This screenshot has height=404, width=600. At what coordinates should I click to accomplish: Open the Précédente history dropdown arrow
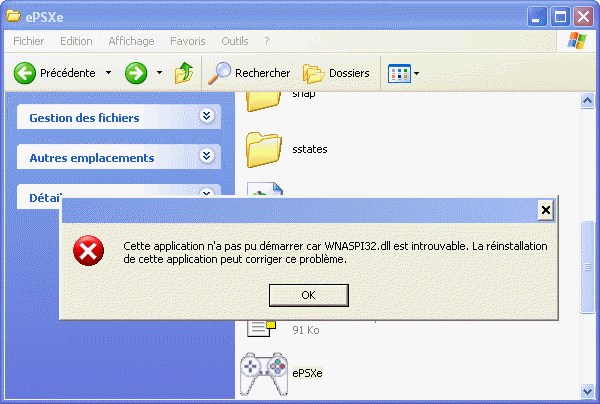tap(109, 72)
